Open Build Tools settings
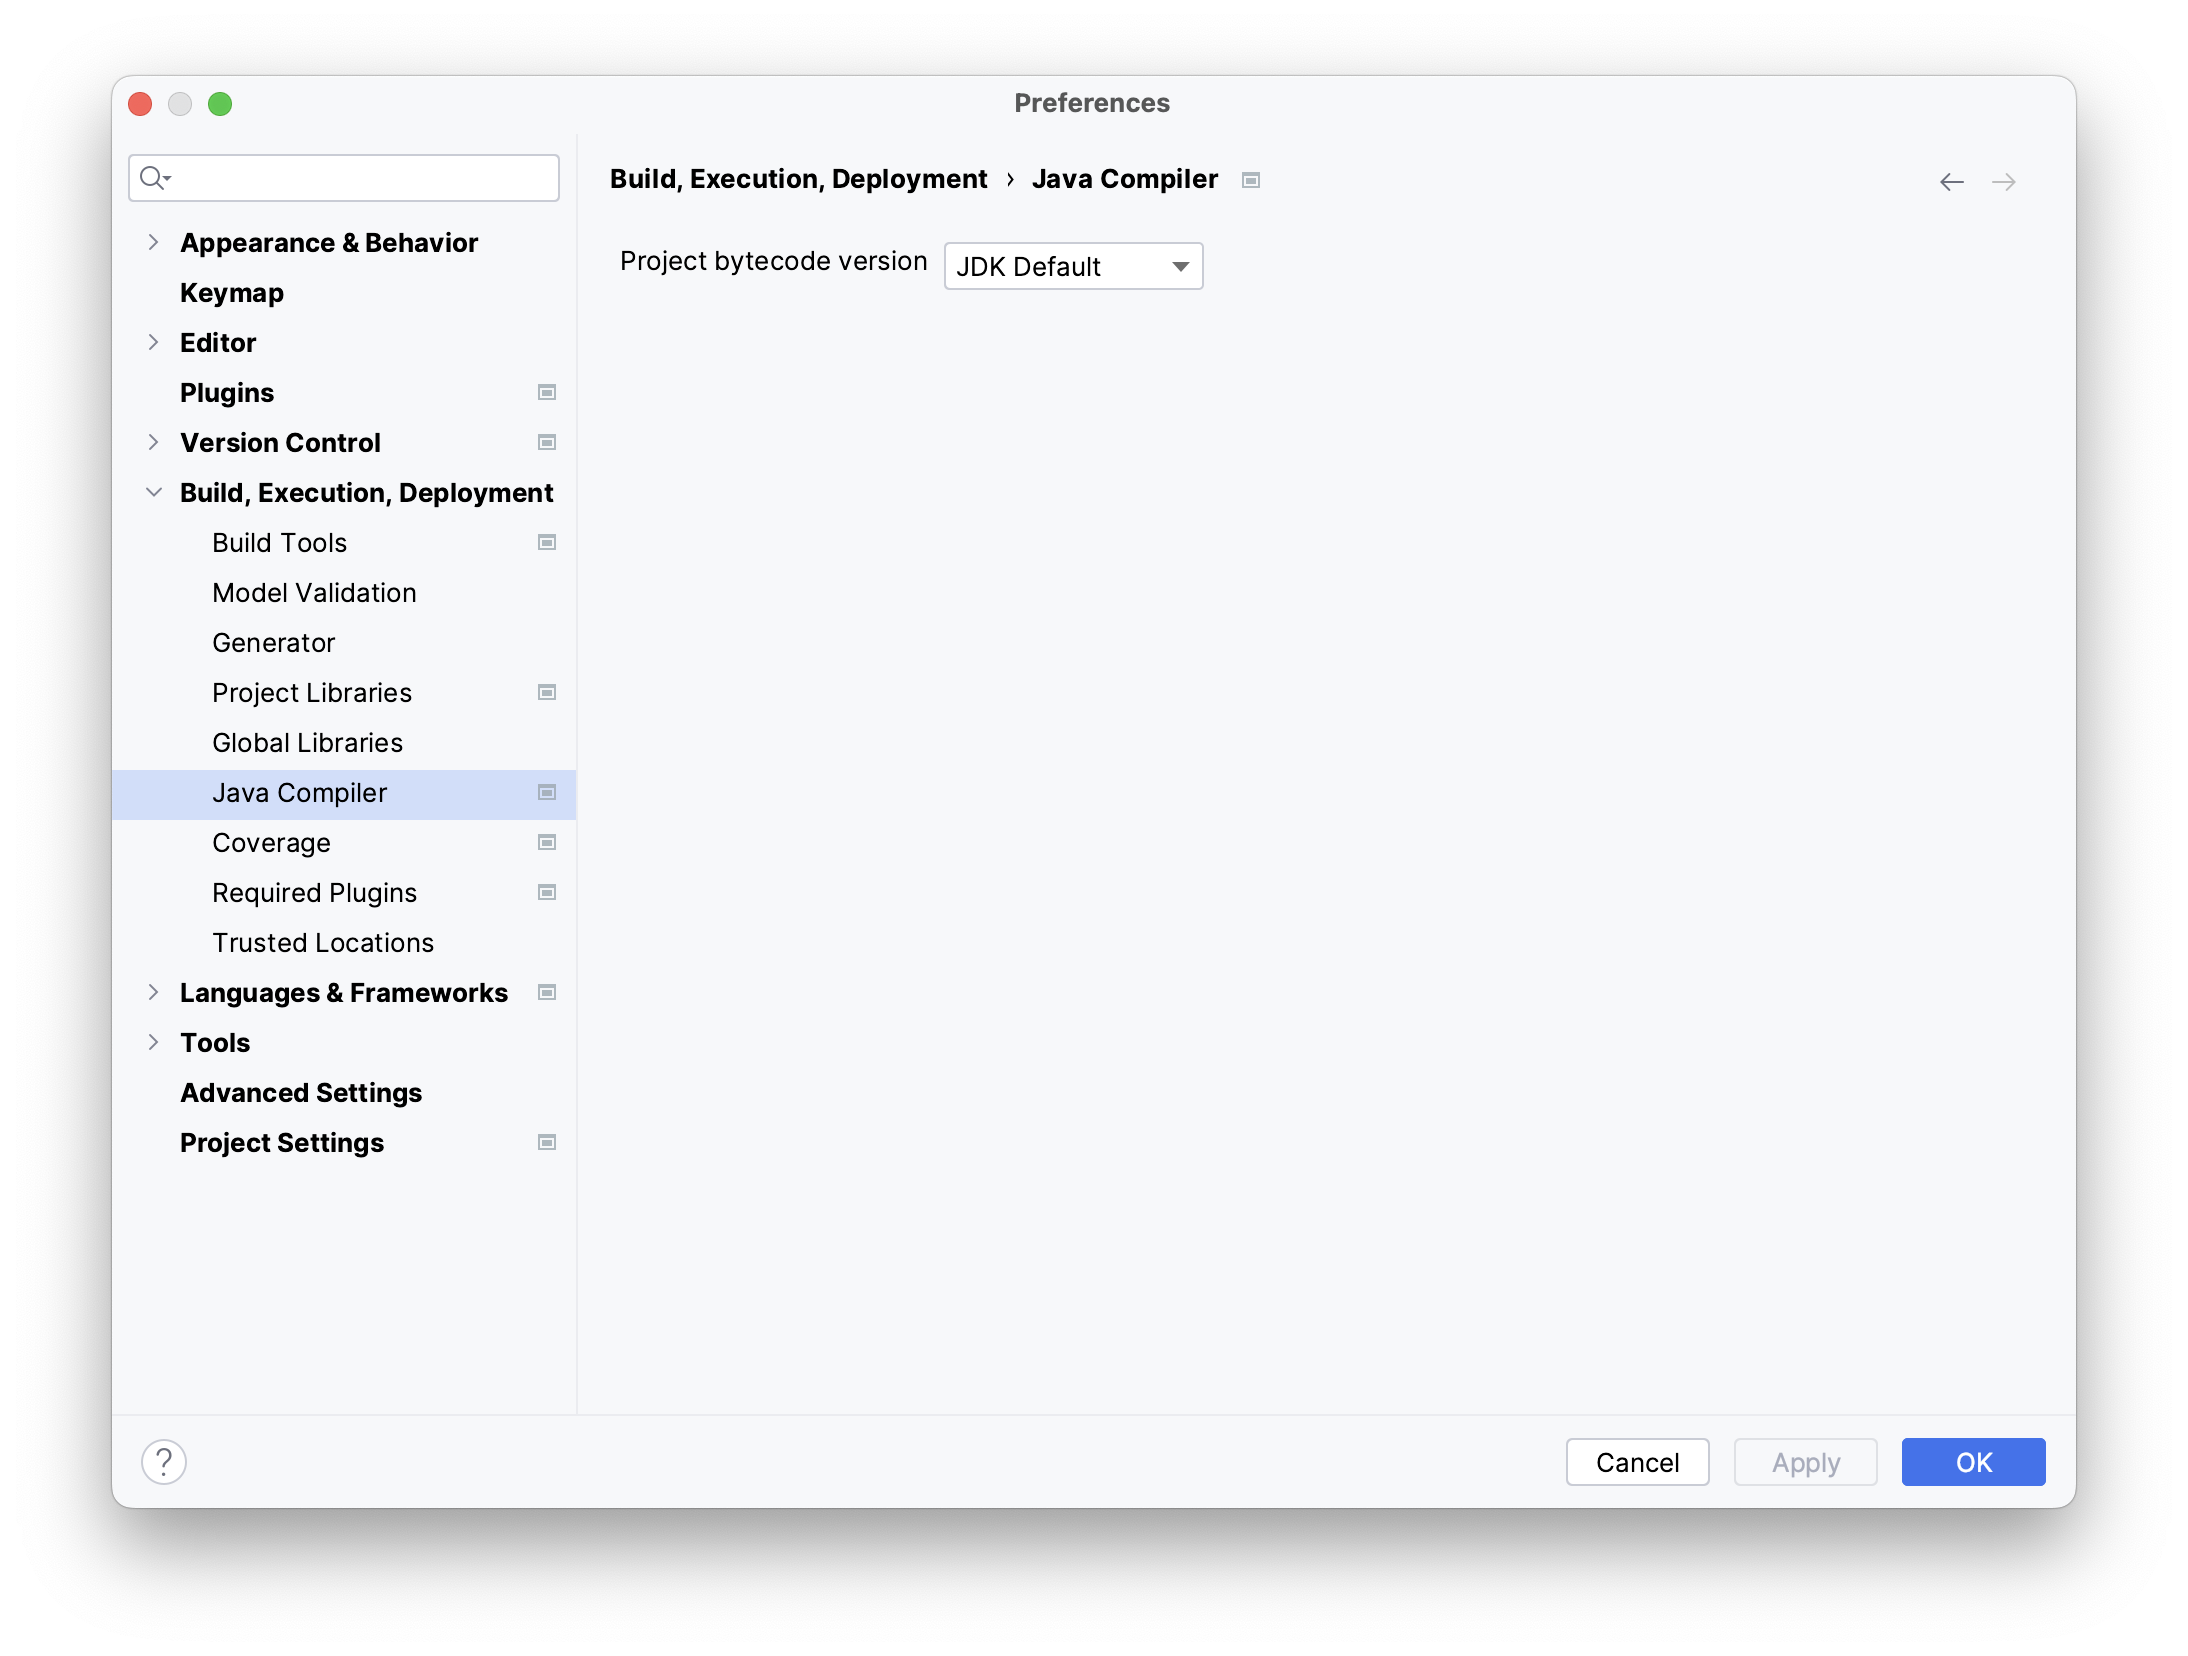2188x1656 pixels. (x=280, y=543)
